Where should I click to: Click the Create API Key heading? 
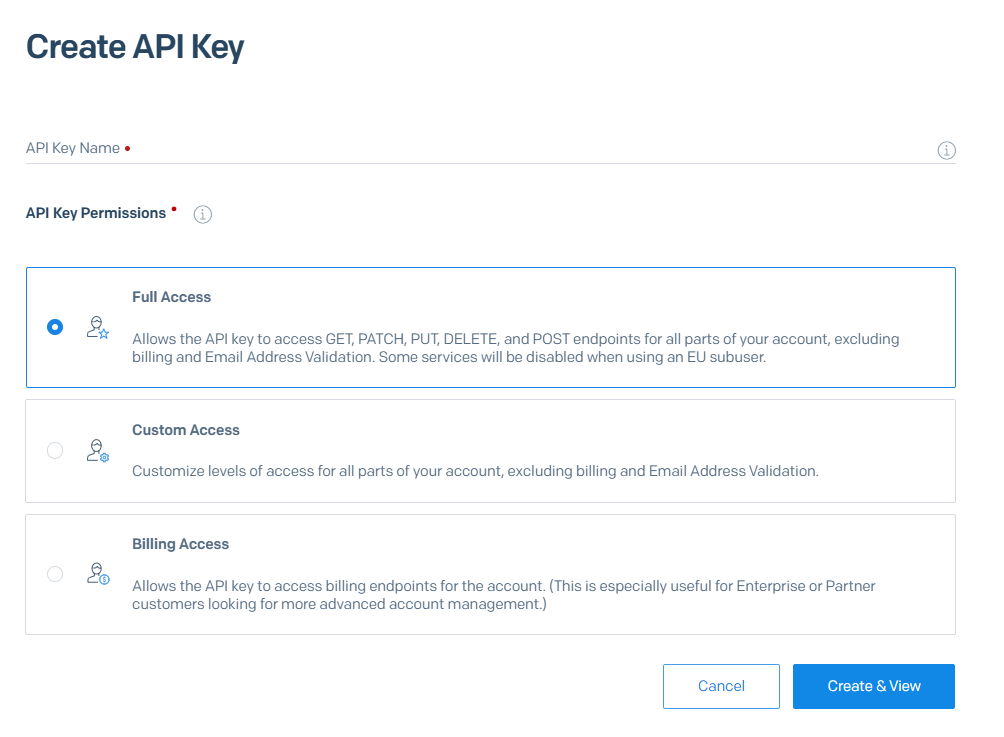pos(135,47)
